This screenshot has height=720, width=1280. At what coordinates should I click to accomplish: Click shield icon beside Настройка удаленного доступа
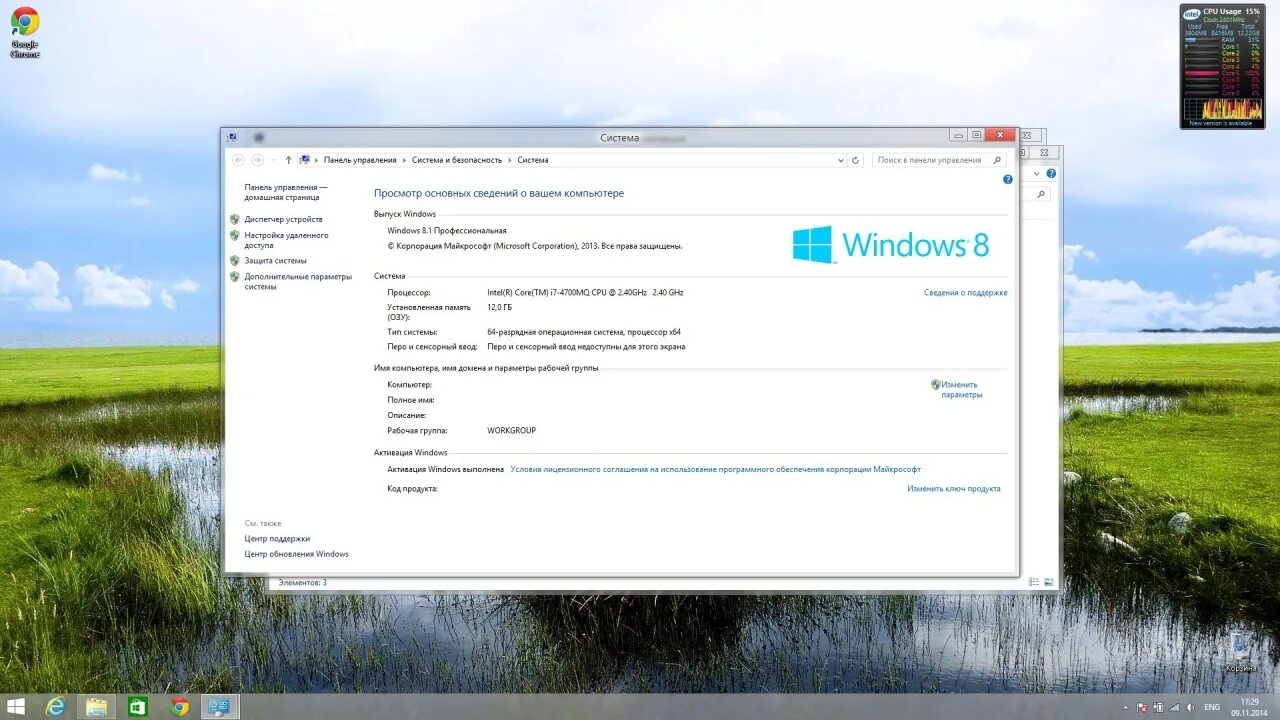point(235,236)
